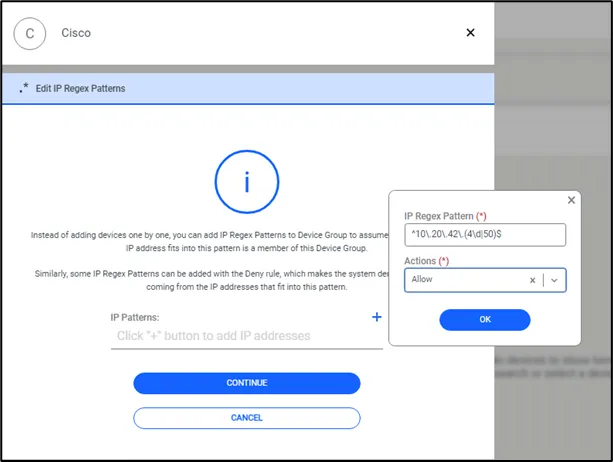
Task: Focus the IP Regex Pattern input field
Action: (485, 235)
